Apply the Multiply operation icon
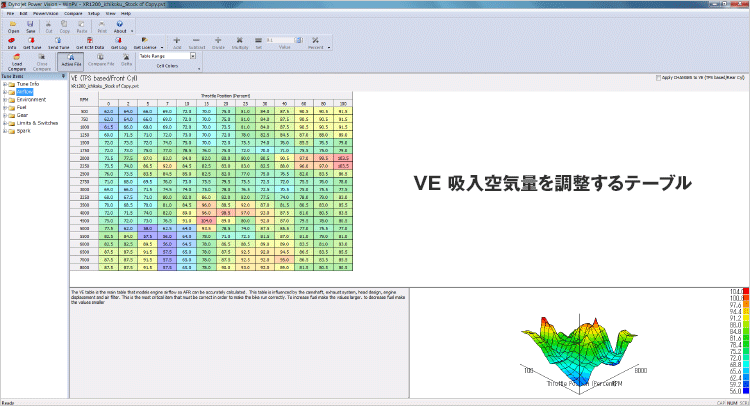Viewport: 750px width, 406px height. click(240, 41)
